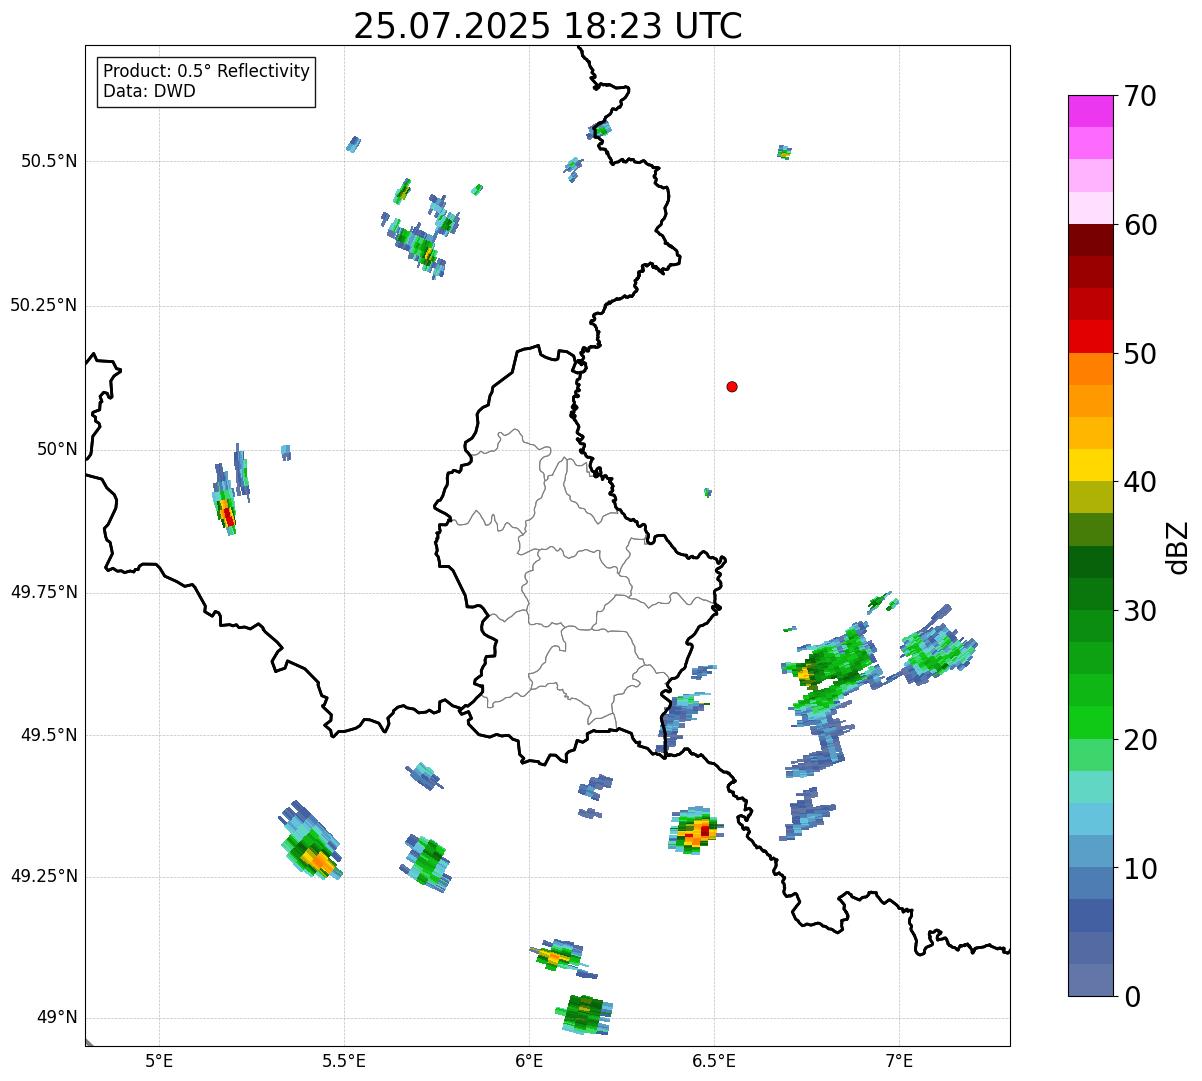Click the 50°N latitude label
Screen dimensions: 1202x1081
pos(57,450)
